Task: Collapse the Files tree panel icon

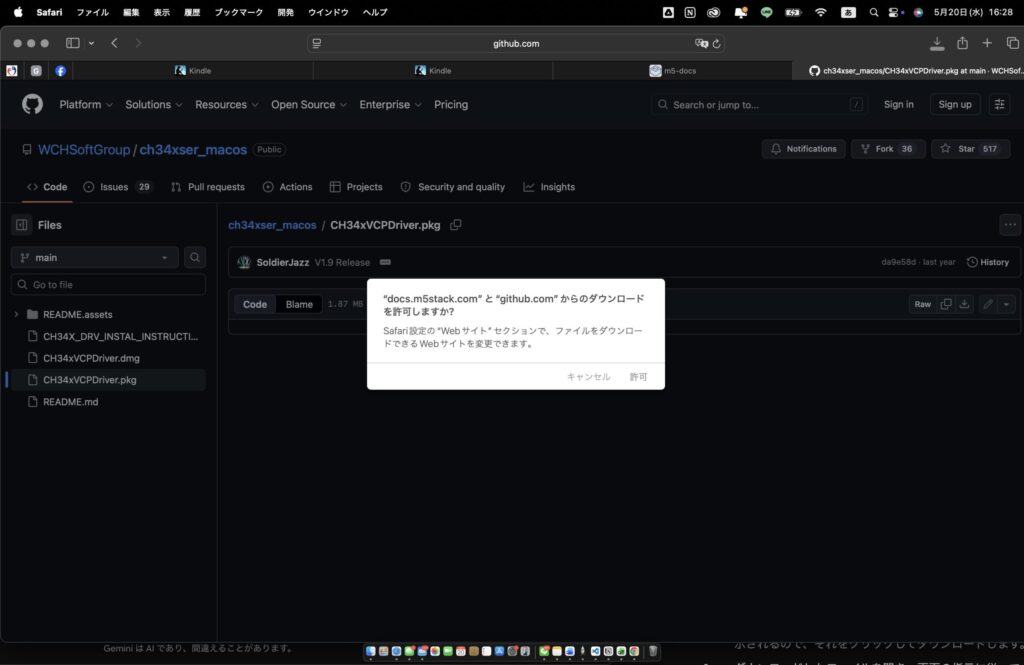Action: 22,225
